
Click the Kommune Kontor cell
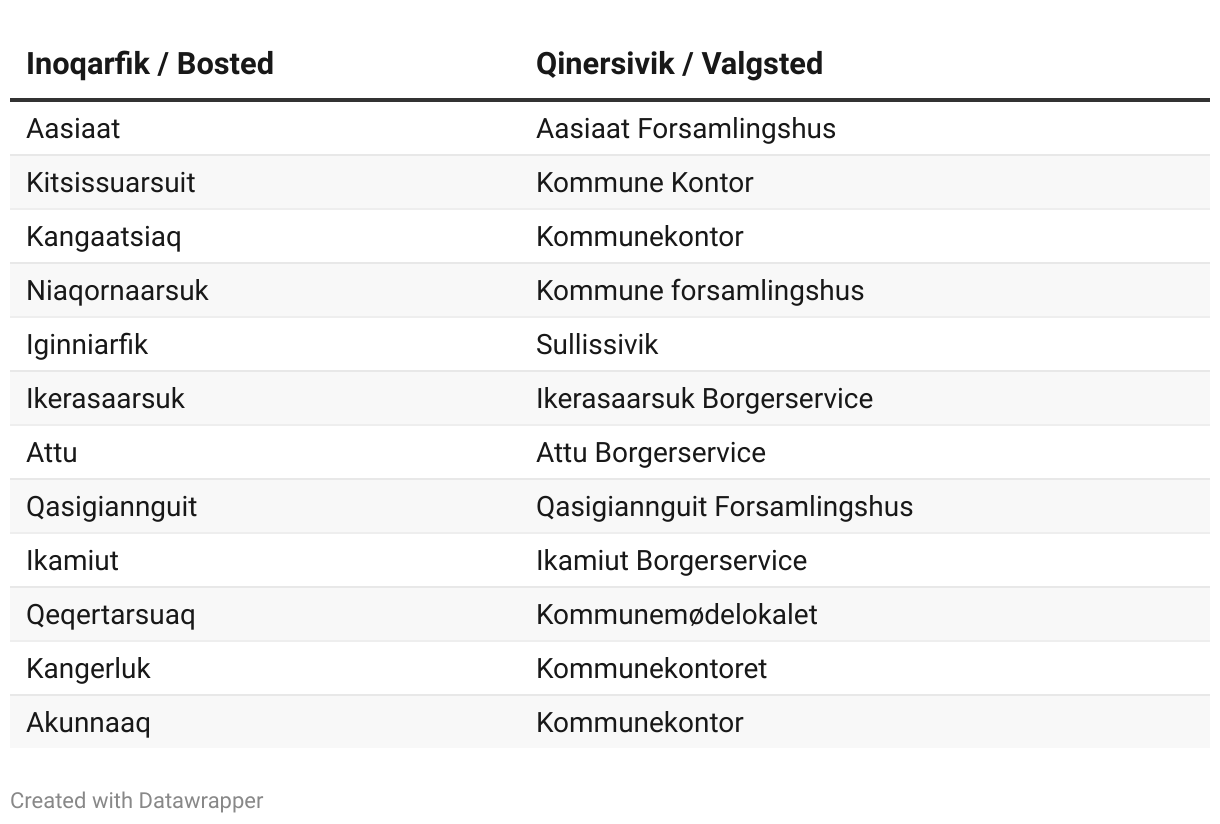click(645, 183)
